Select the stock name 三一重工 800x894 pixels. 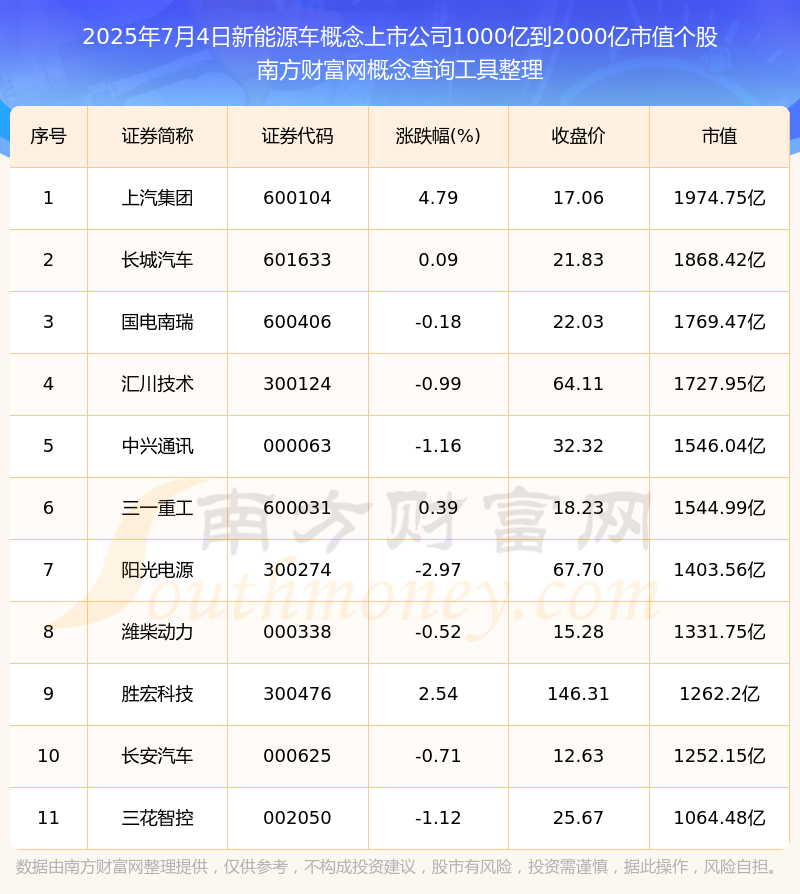coord(157,508)
